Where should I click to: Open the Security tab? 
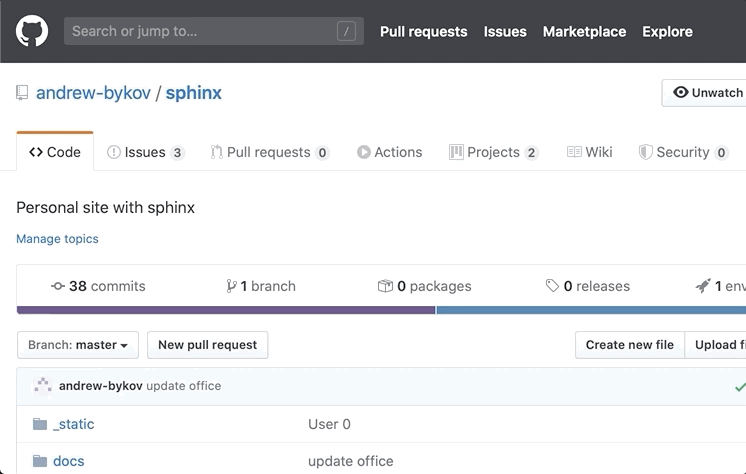click(684, 152)
